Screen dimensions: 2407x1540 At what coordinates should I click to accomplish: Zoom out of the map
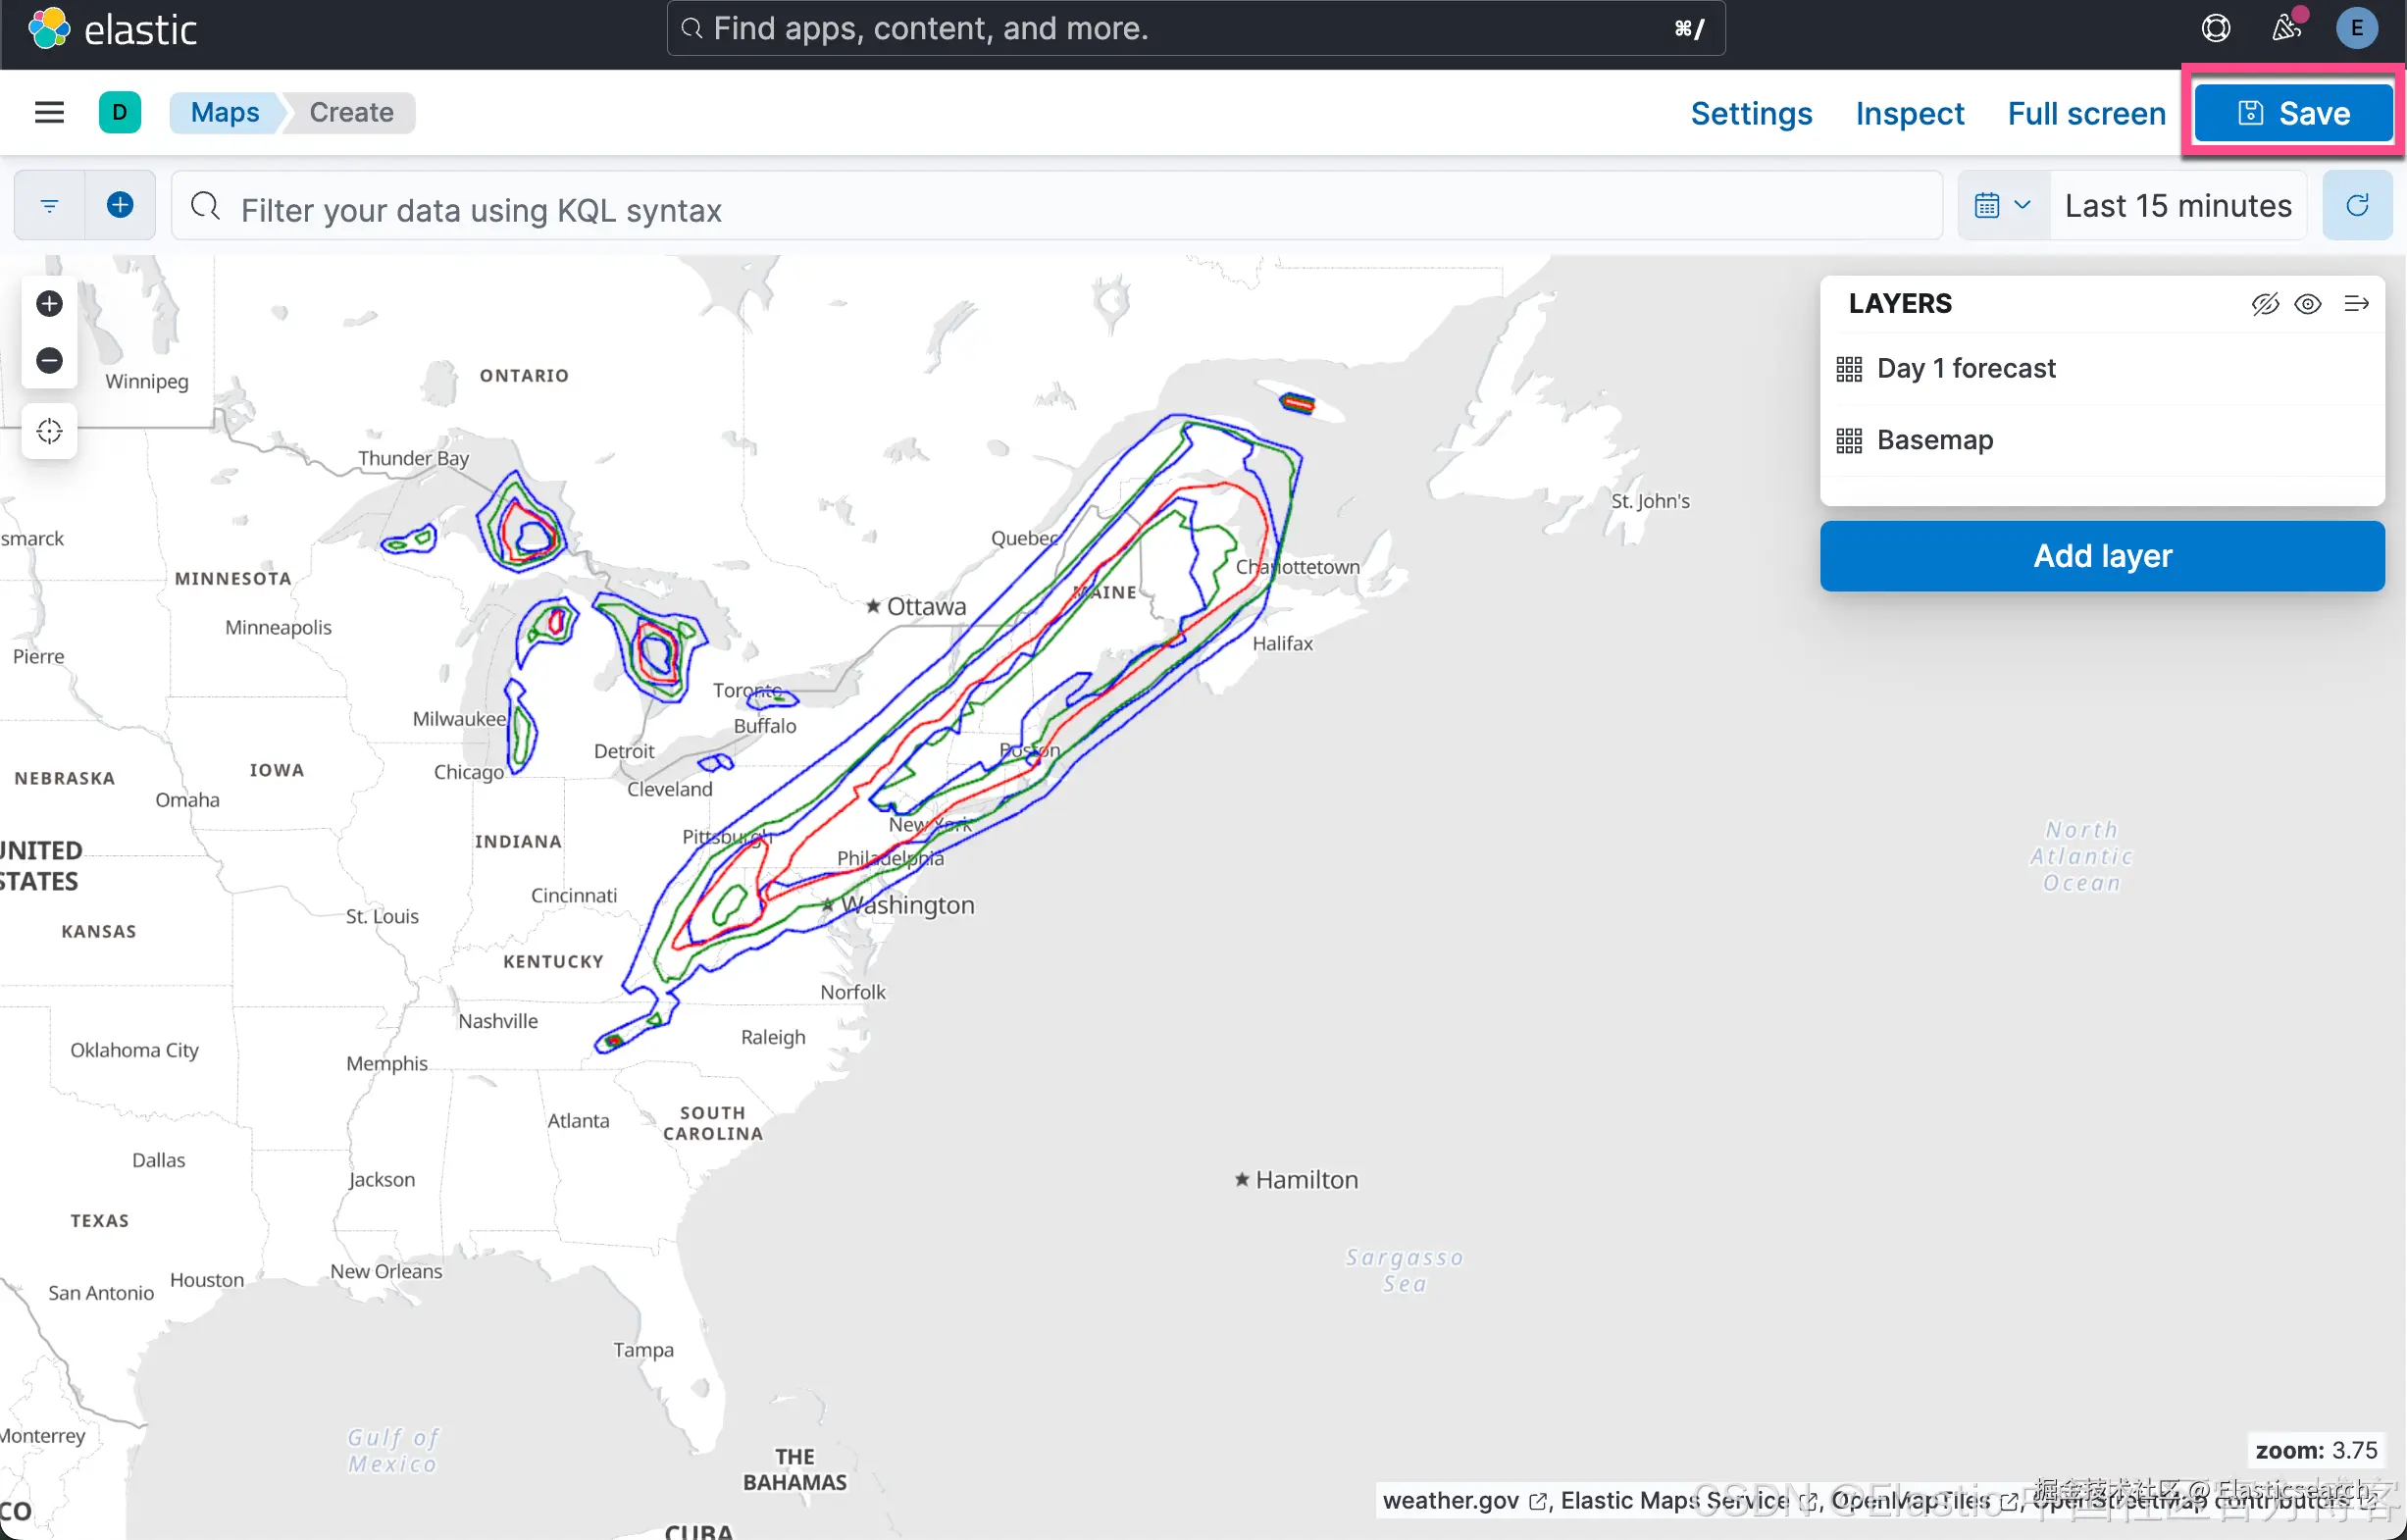click(x=49, y=360)
